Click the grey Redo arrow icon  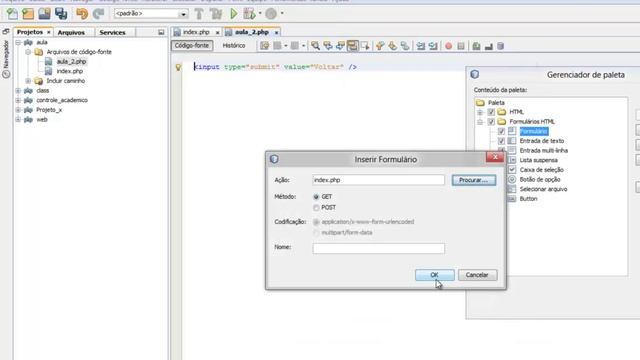(x=98, y=14)
